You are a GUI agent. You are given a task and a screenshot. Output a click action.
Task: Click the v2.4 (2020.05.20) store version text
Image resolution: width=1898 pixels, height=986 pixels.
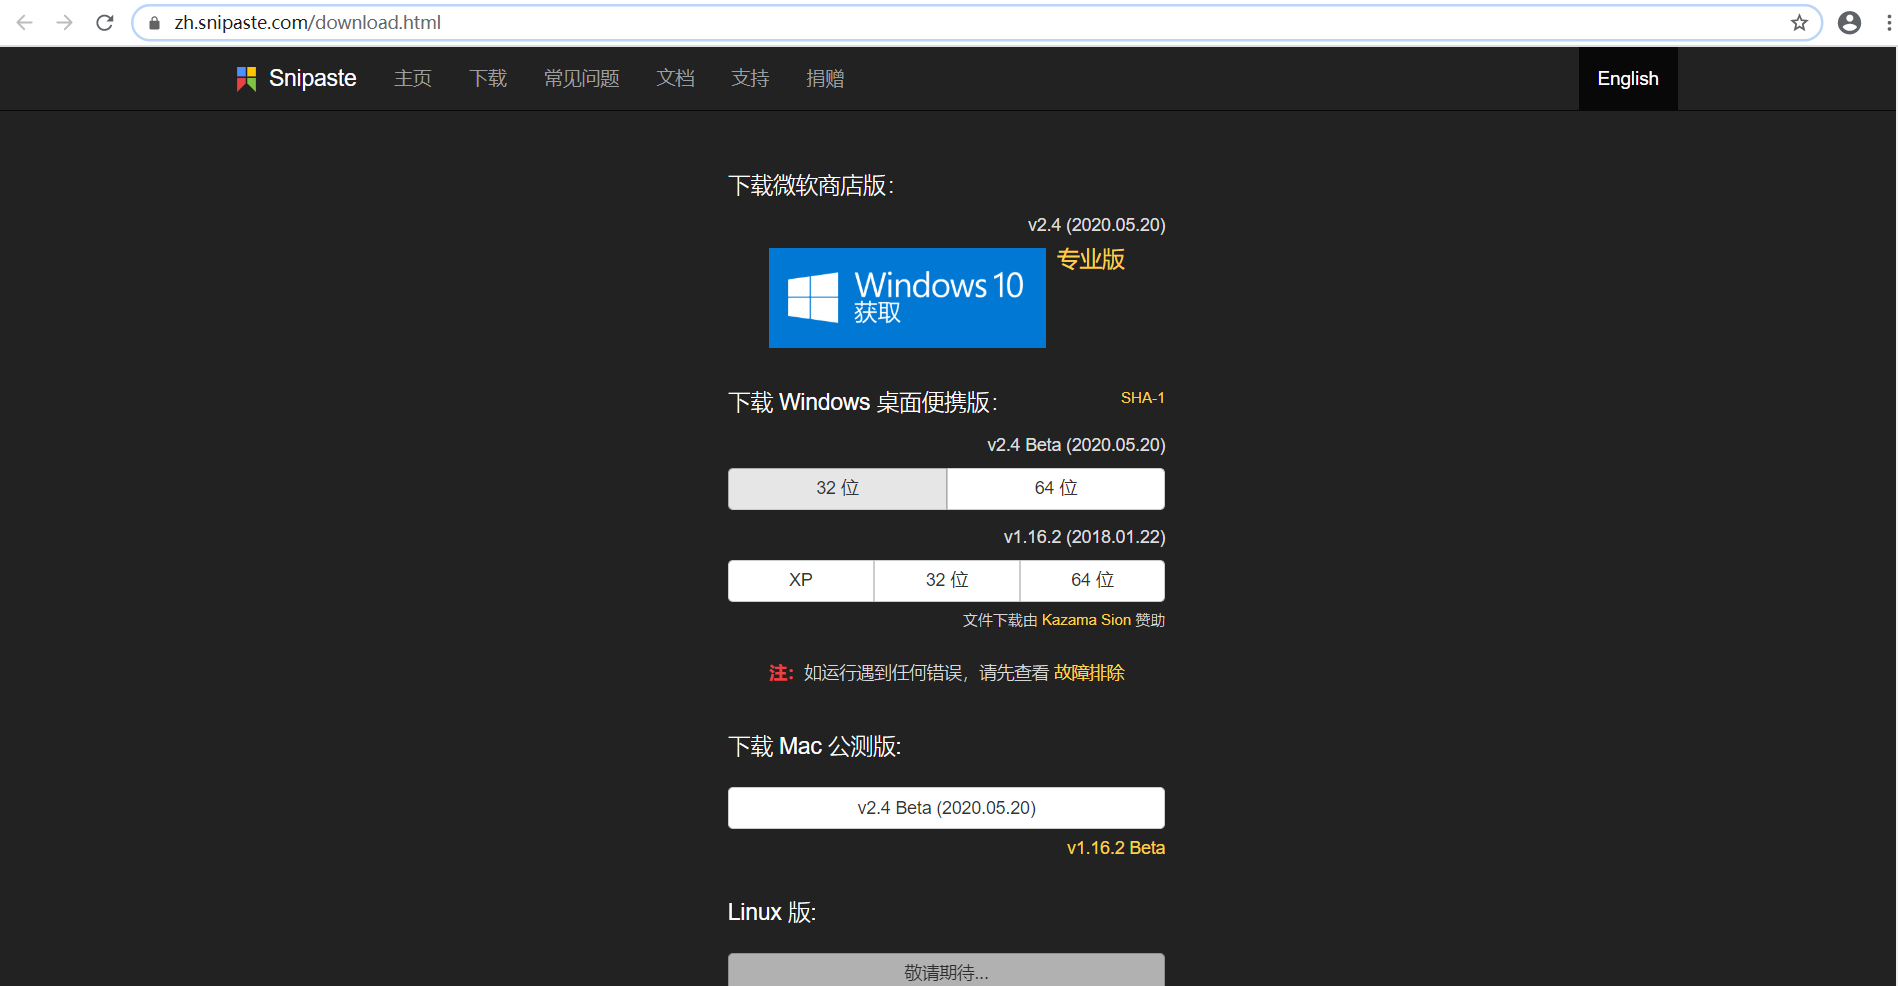(x=1096, y=225)
